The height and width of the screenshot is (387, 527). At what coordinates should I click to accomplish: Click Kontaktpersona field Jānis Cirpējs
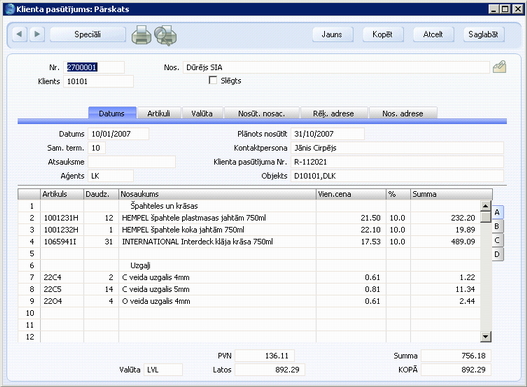397,148
